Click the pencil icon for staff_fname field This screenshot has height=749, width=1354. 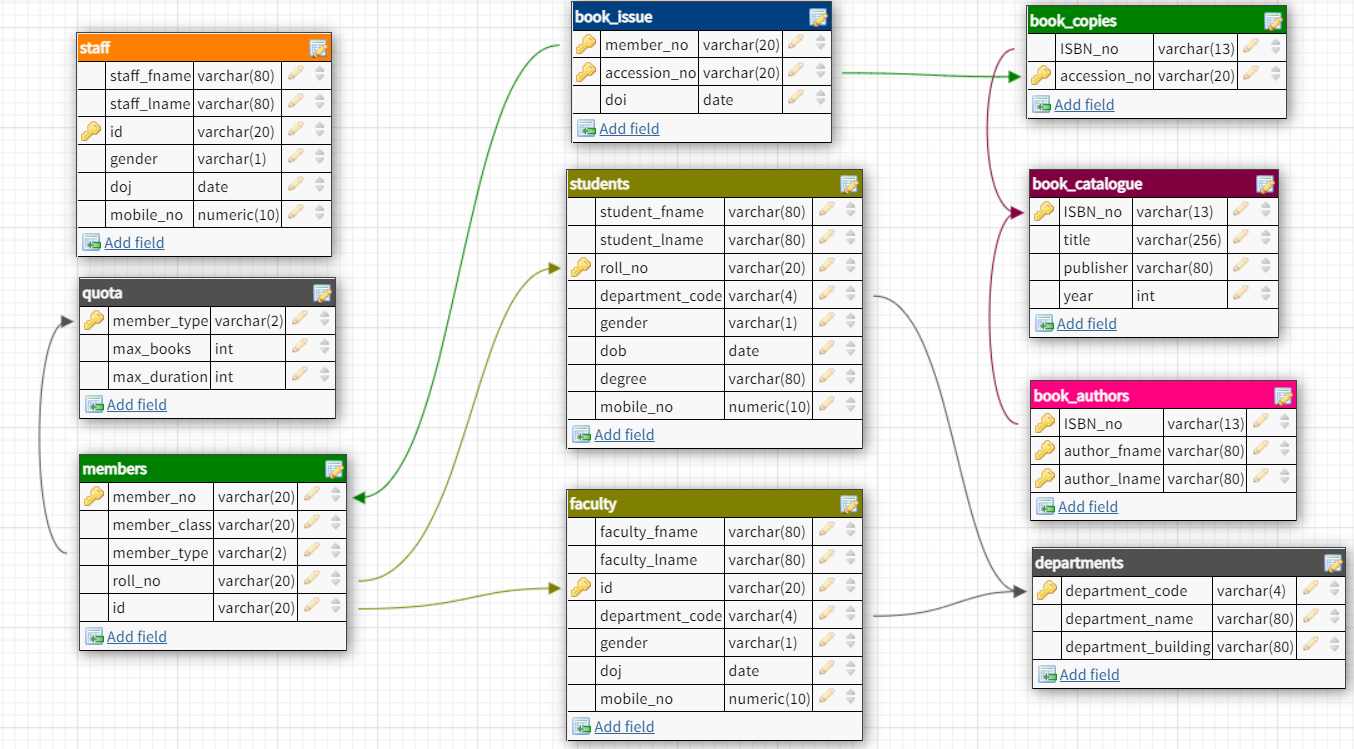(295, 75)
